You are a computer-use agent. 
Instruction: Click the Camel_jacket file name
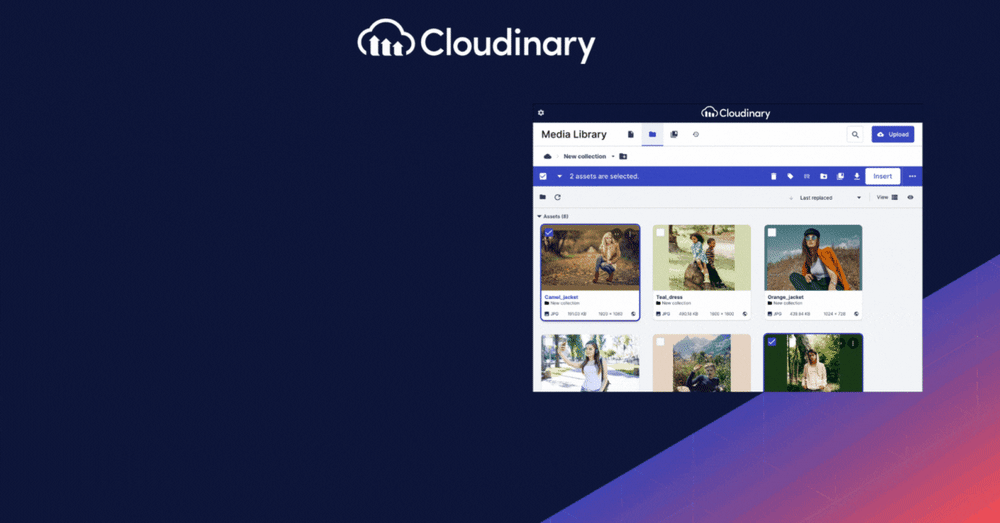click(x=561, y=297)
